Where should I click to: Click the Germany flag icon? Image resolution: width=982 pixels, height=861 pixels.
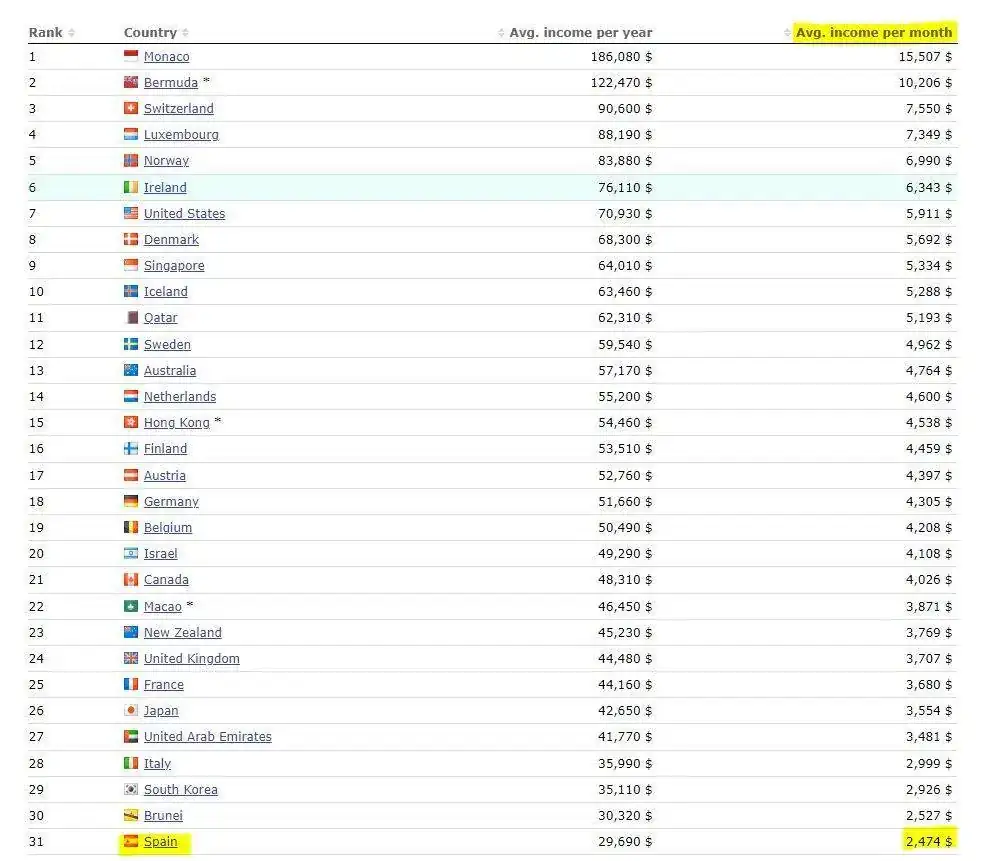(x=131, y=502)
